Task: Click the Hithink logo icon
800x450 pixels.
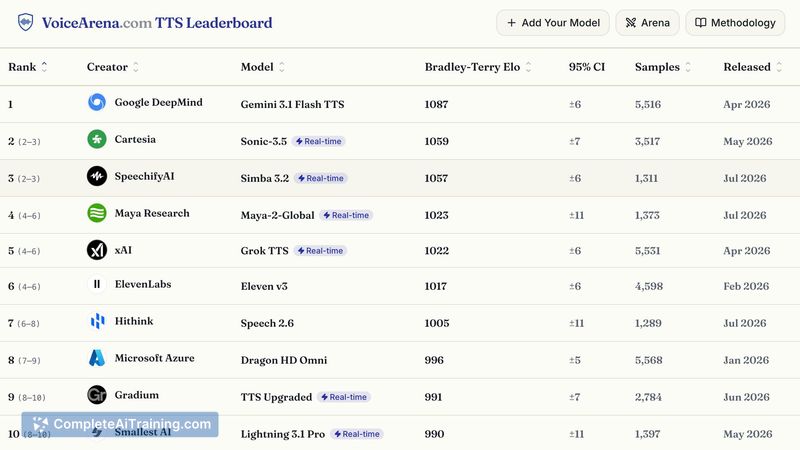Action: click(97, 321)
